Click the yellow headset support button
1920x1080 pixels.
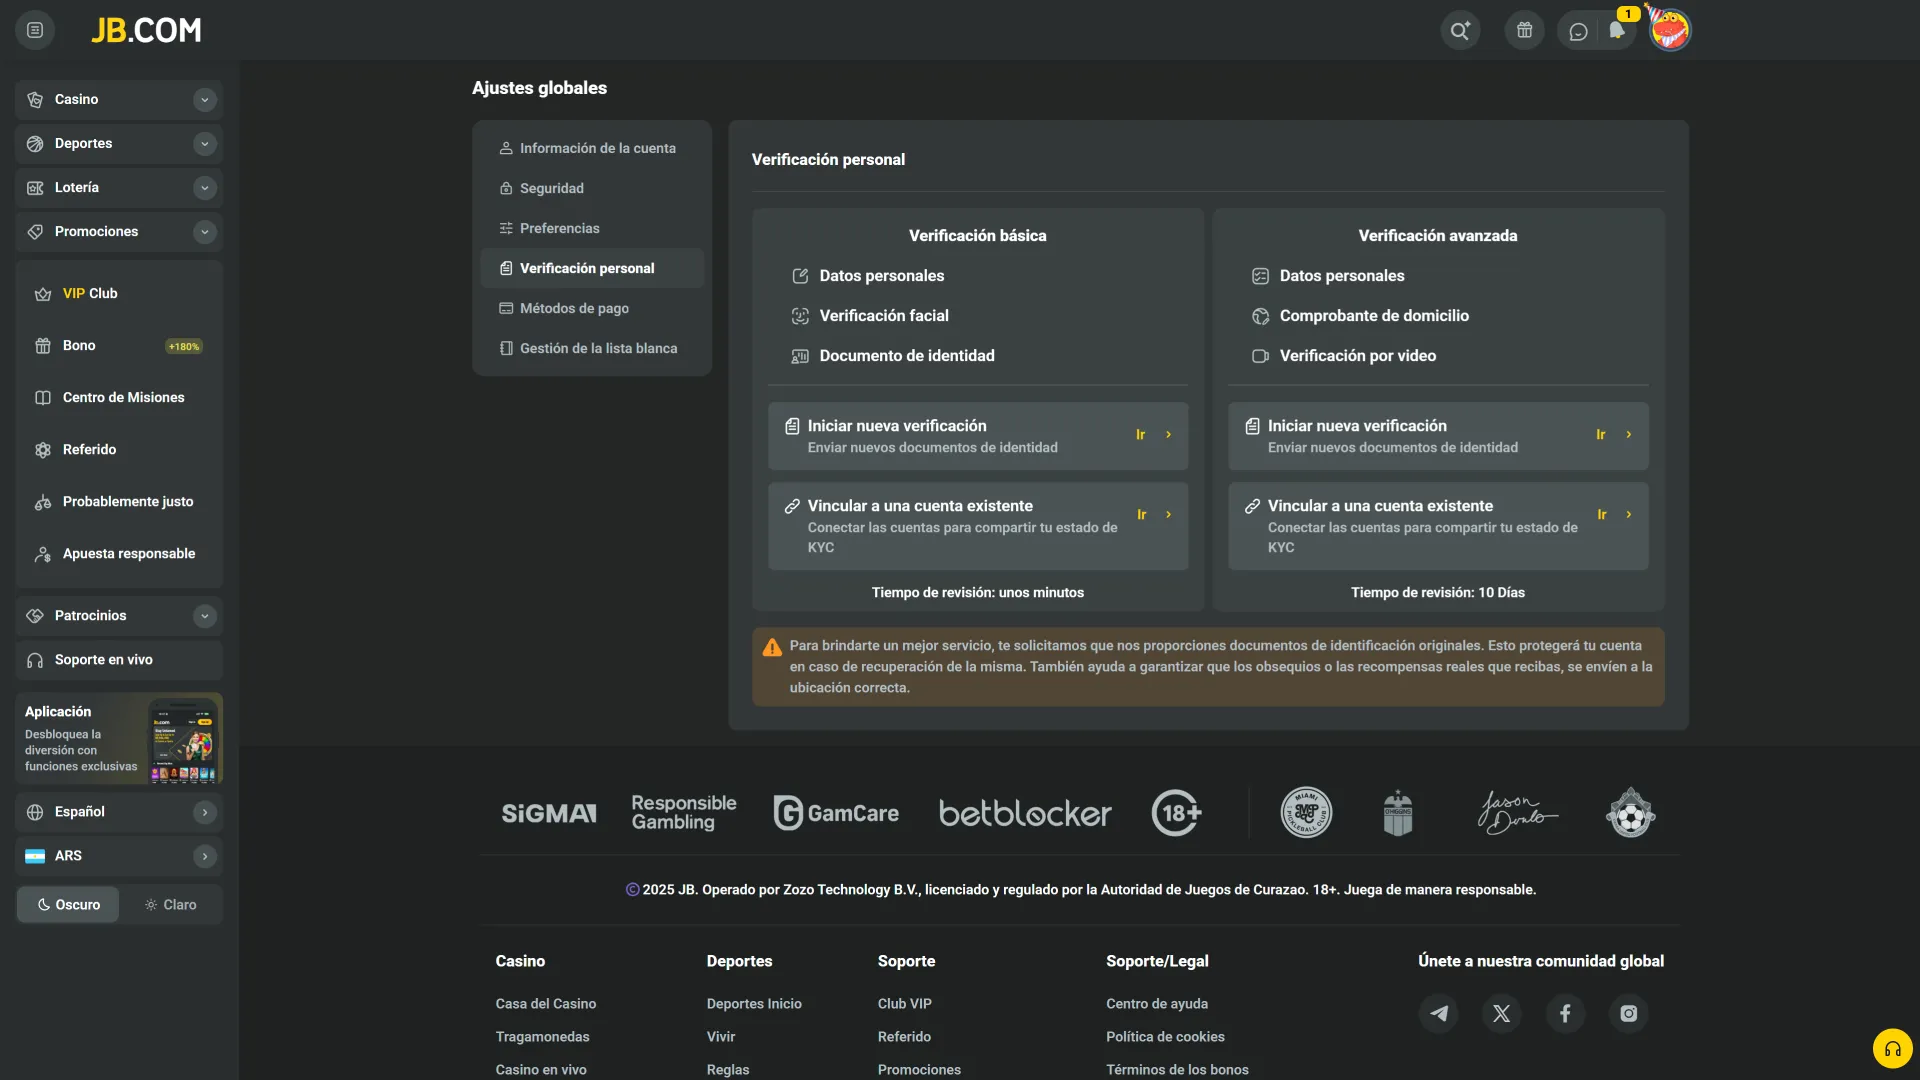[x=1892, y=1049]
